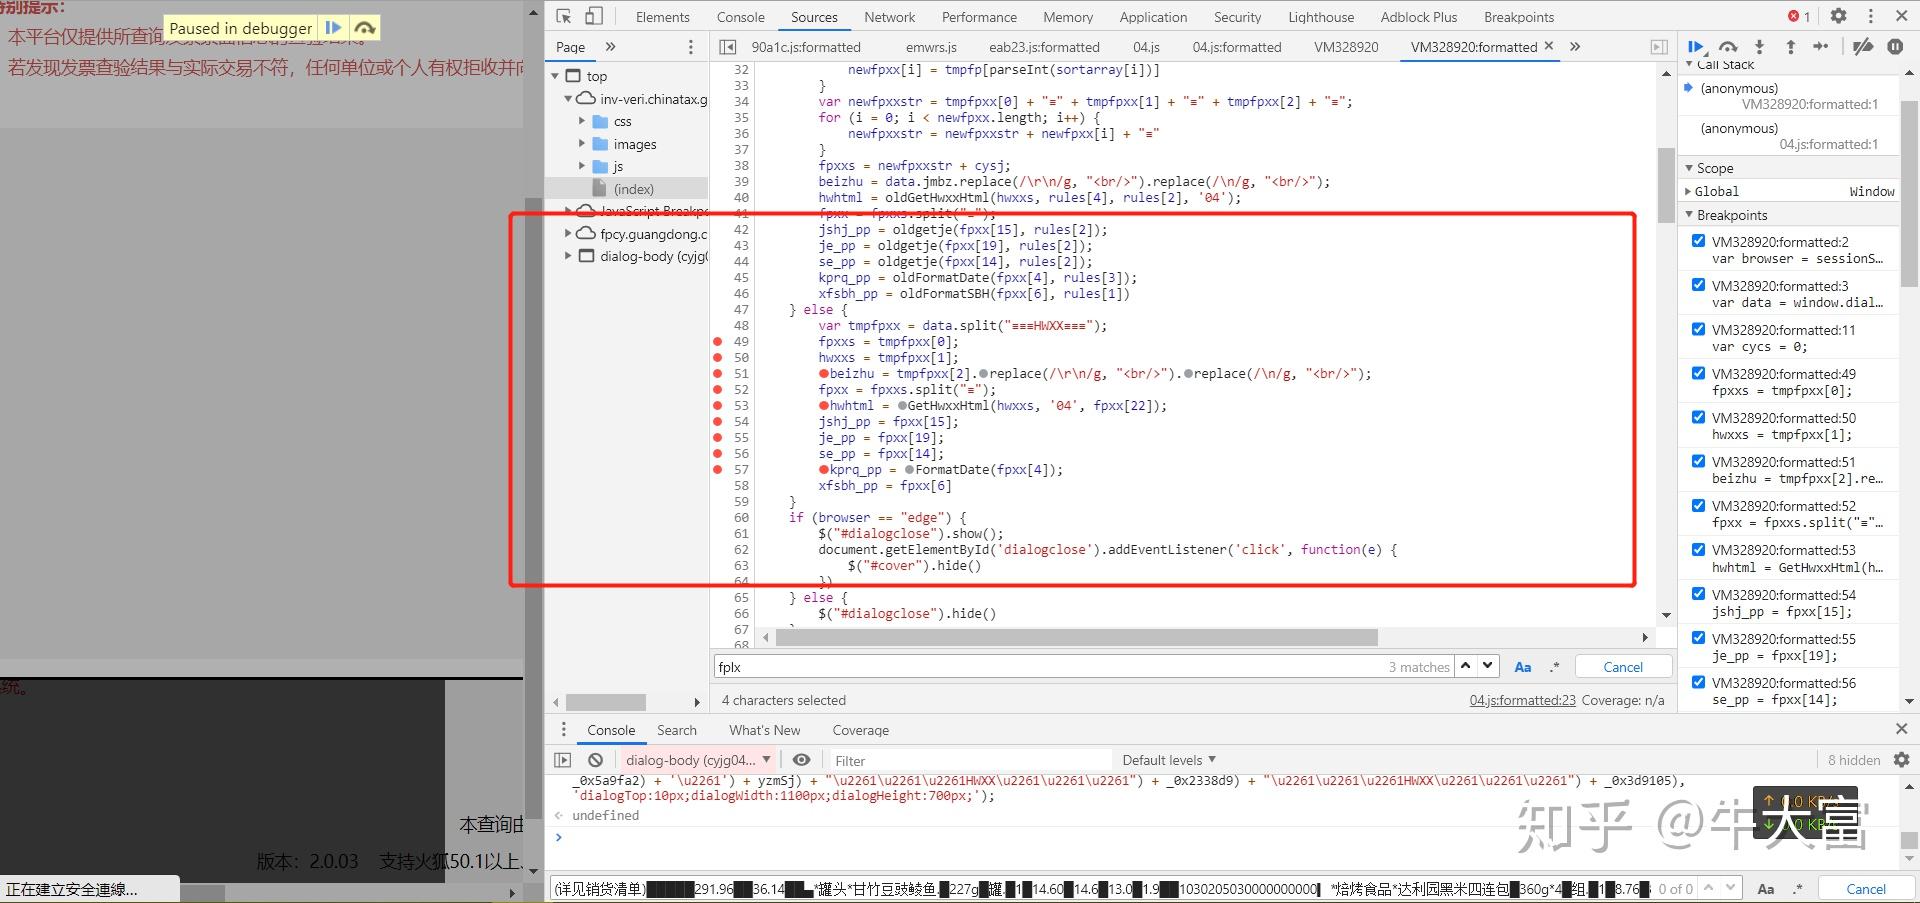Open the Default levels dropdown

(x=1168, y=760)
